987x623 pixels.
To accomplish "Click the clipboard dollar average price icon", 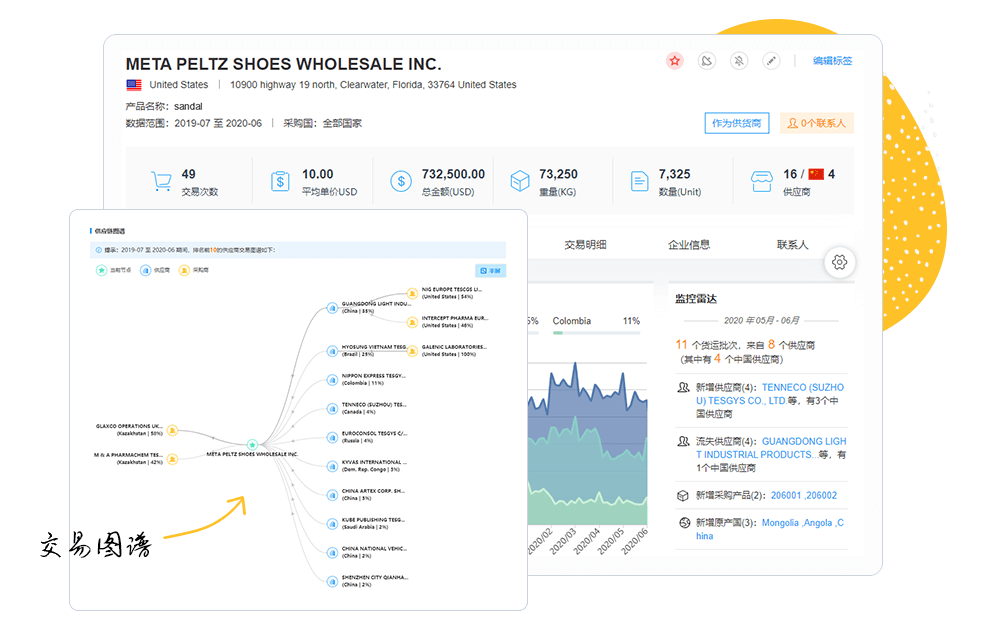I will (x=280, y=181).
